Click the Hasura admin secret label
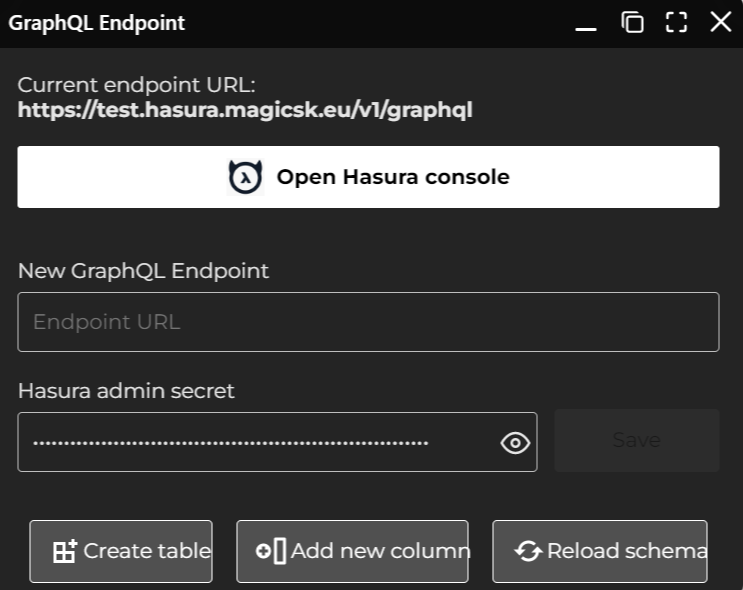The height and width of the screenshot is (590, 743). point(126,391)
